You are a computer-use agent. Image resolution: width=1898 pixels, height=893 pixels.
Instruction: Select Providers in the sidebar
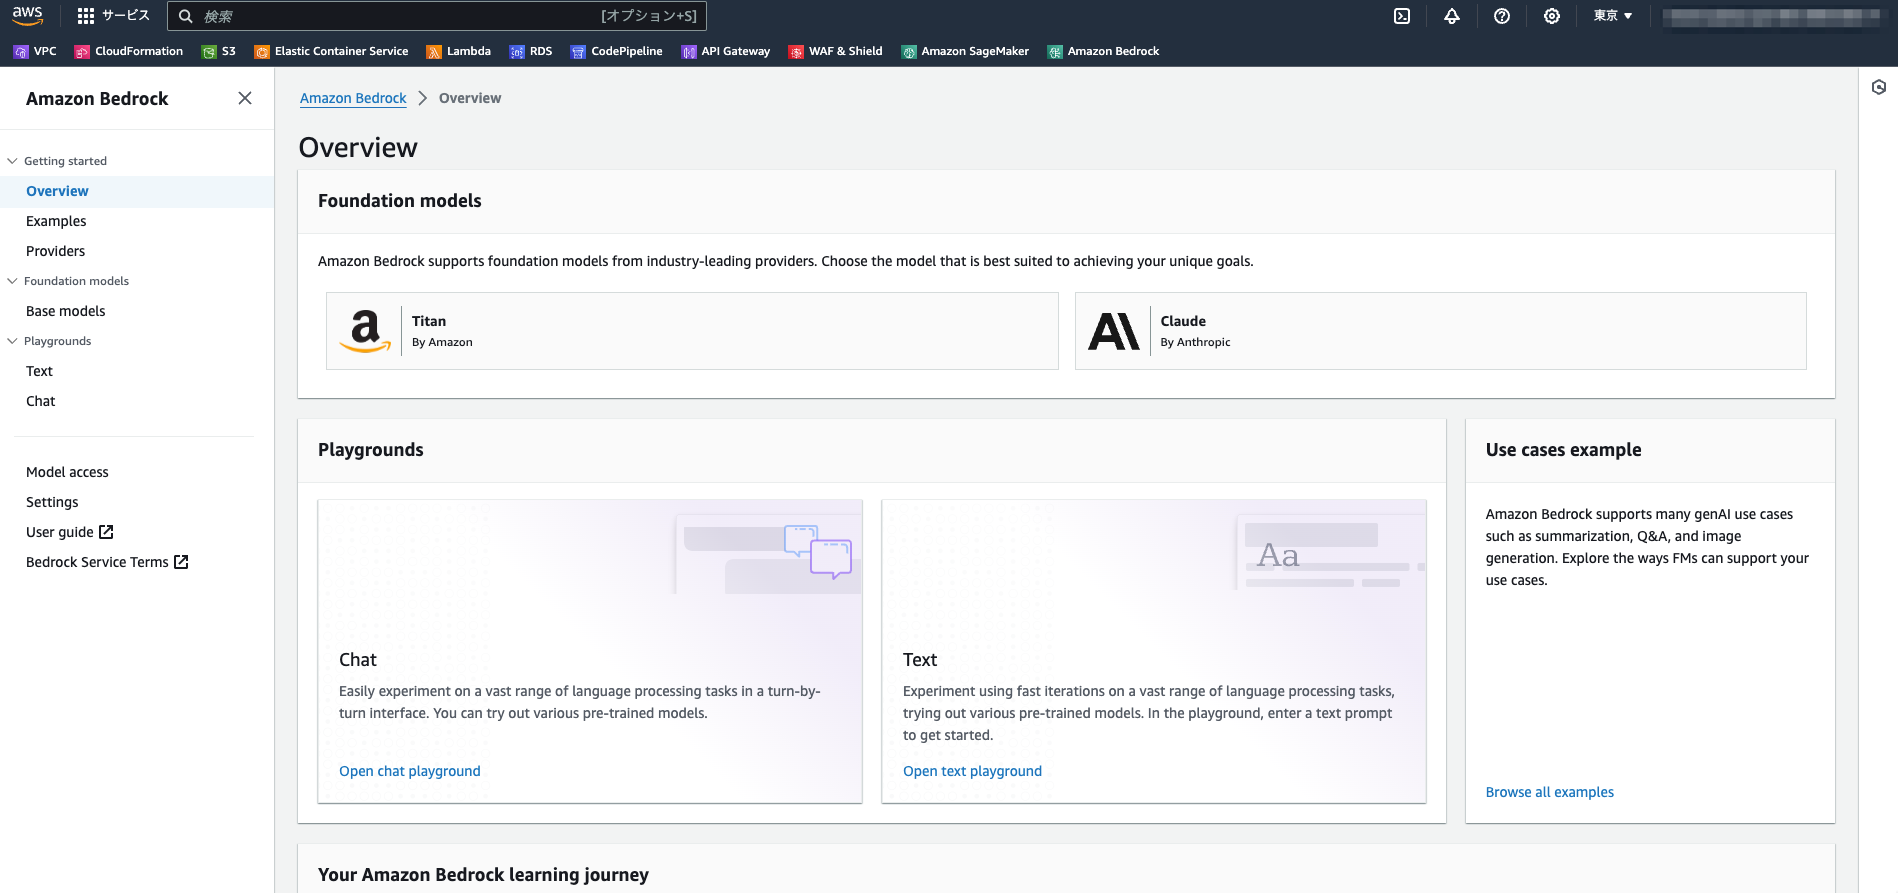(x=55, y=251)
